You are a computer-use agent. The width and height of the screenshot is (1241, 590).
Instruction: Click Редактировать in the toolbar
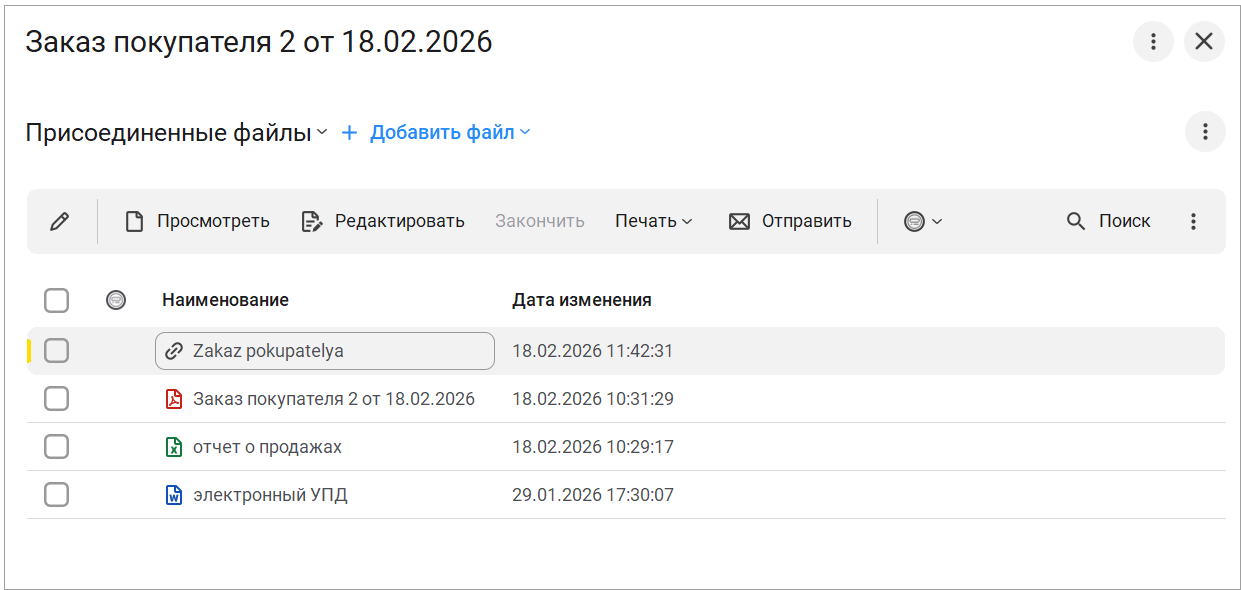coord(383,222)
